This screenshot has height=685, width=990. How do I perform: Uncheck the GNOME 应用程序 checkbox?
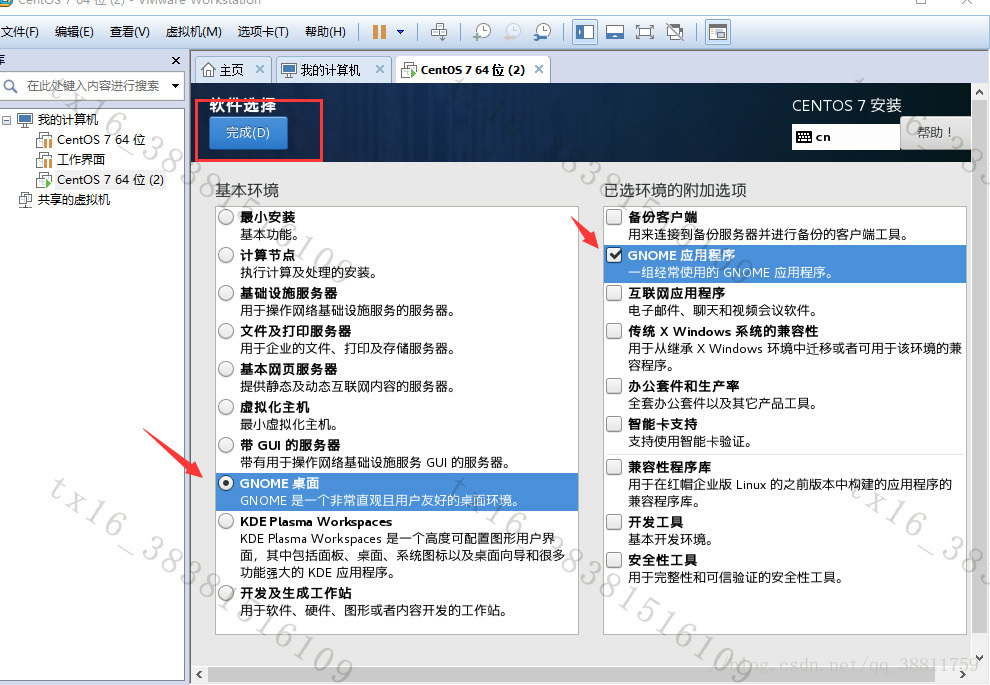pyautogui.click(x=614, y=255)
